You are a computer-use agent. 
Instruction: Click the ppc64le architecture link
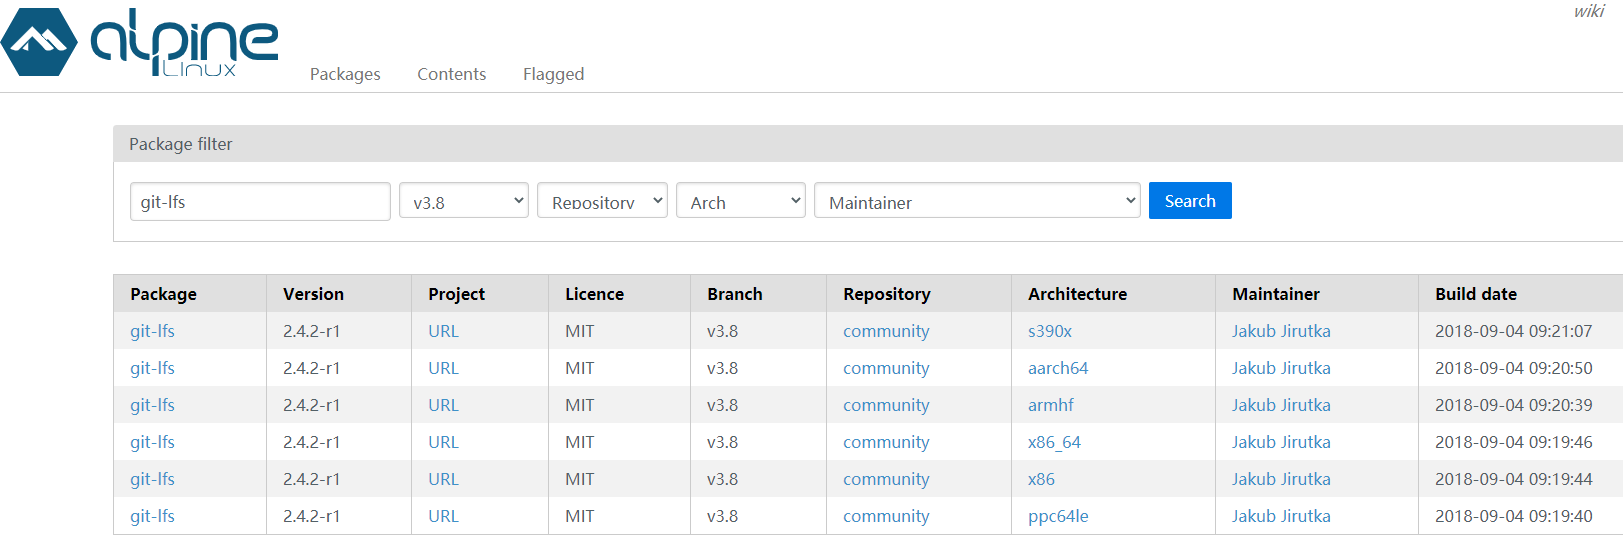pyautogui.click(x=1058, y=516)
